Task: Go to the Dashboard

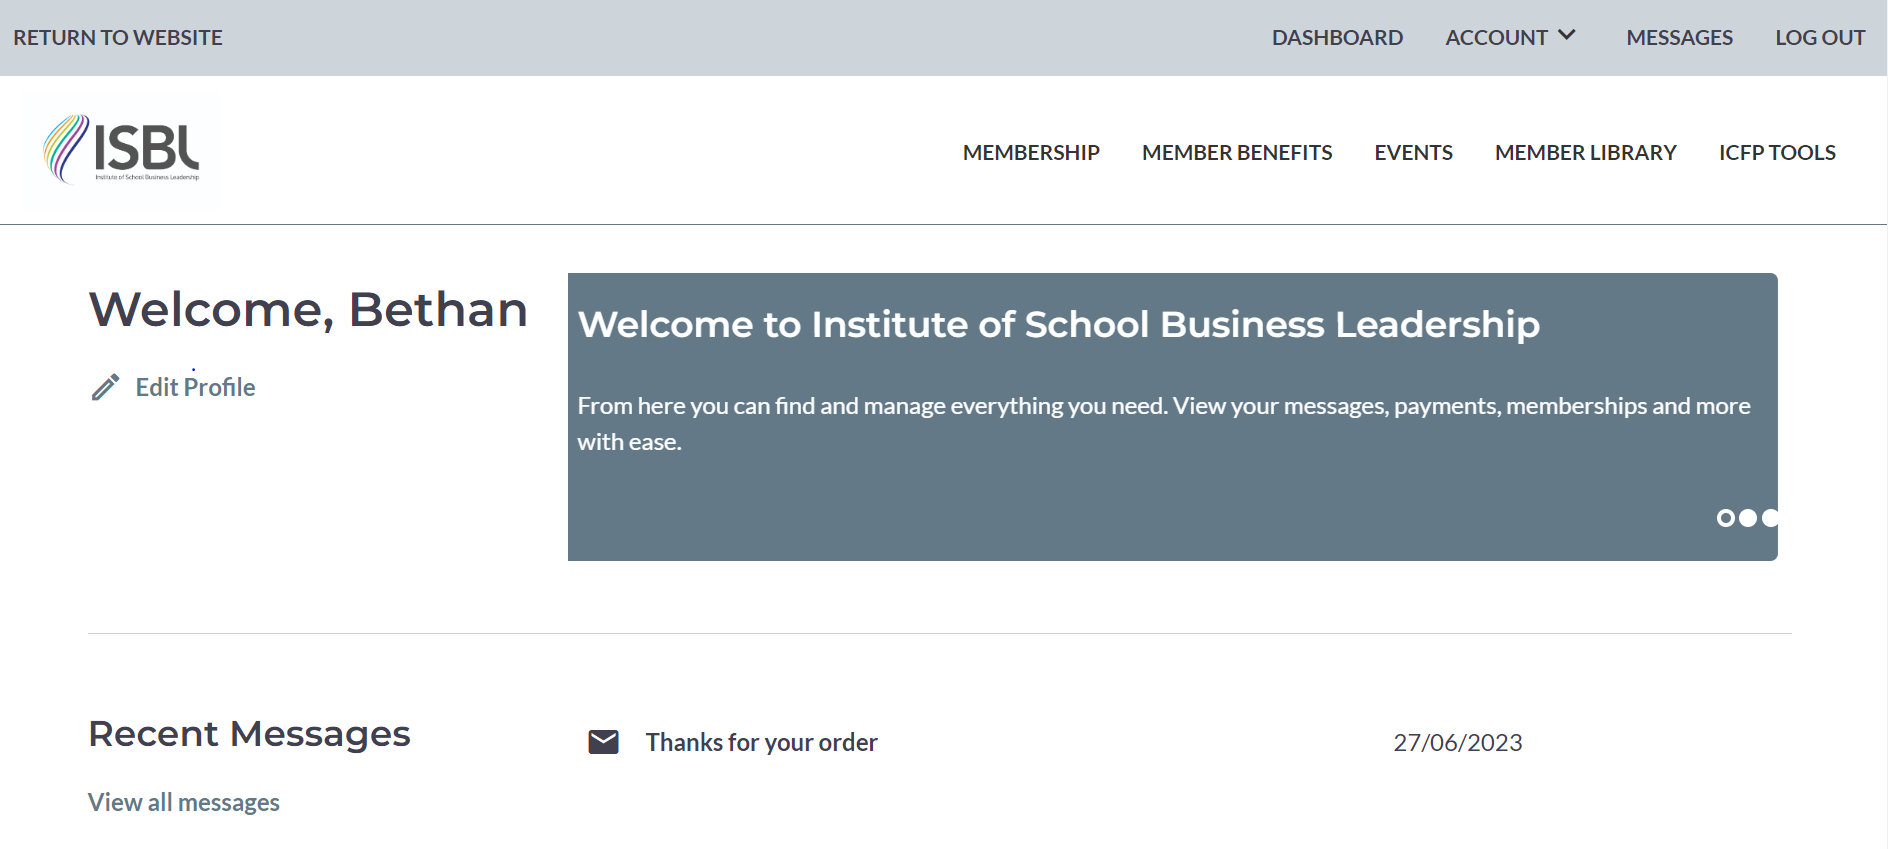Action: [1337, 37]
